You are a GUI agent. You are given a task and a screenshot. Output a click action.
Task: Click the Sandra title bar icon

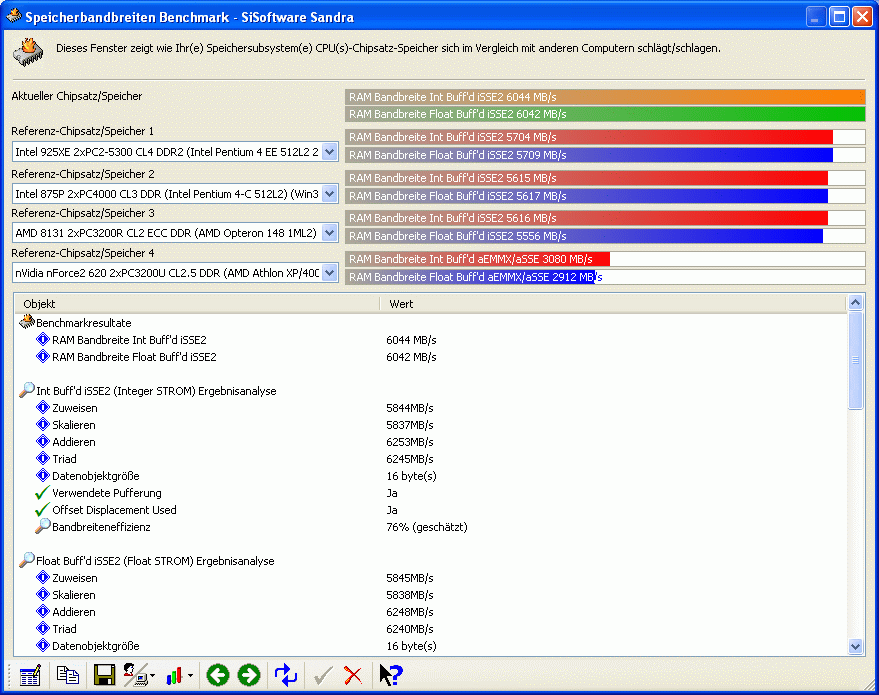(13, 16)
